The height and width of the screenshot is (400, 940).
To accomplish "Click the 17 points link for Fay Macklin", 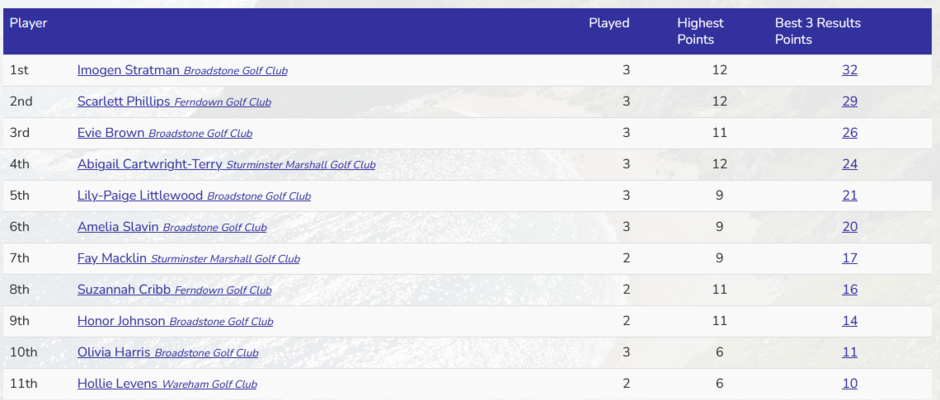I will (x=849, y=258).
